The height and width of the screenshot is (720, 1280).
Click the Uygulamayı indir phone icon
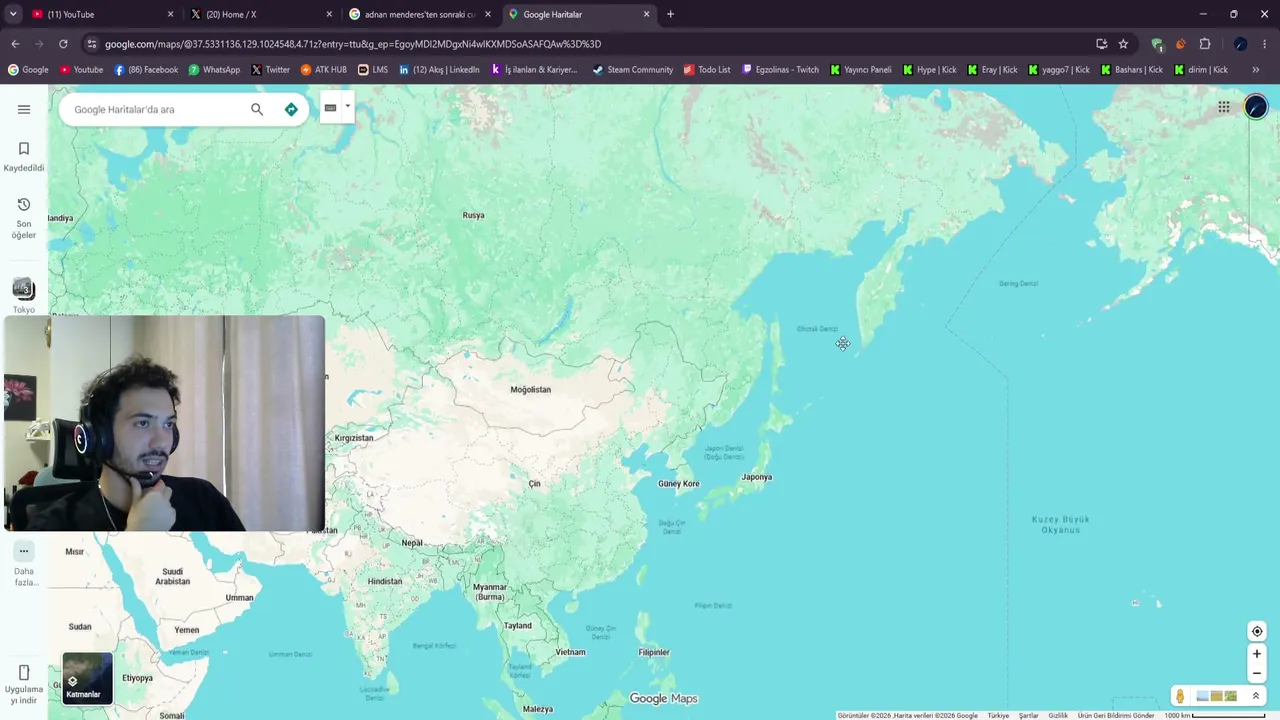coord(24,672)
